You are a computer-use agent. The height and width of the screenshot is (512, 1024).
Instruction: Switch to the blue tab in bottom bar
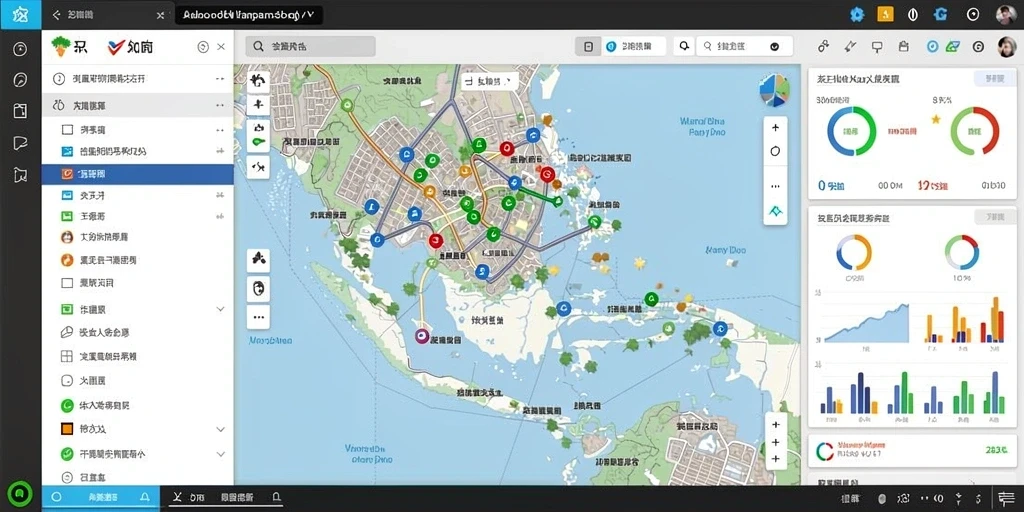point(101,498)
